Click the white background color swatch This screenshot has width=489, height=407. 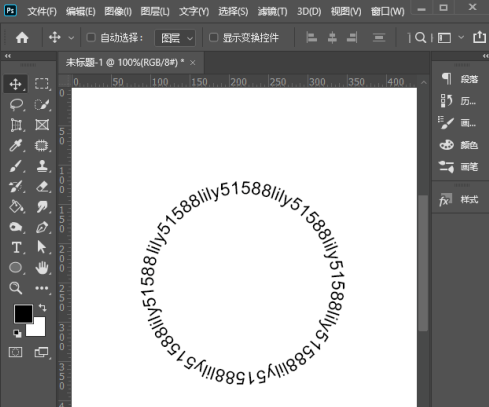point(38,329)
